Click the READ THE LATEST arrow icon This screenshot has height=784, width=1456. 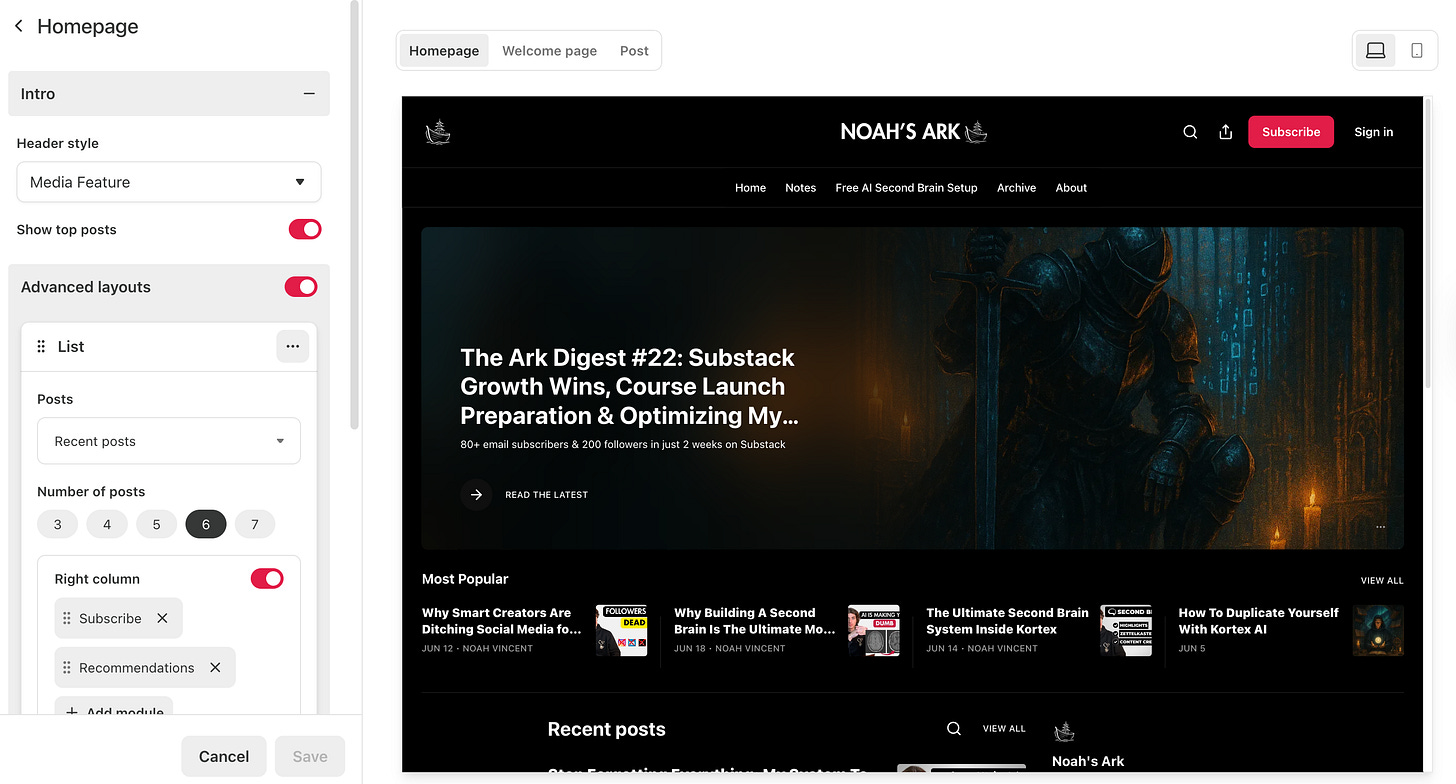[x=476, y=494]
